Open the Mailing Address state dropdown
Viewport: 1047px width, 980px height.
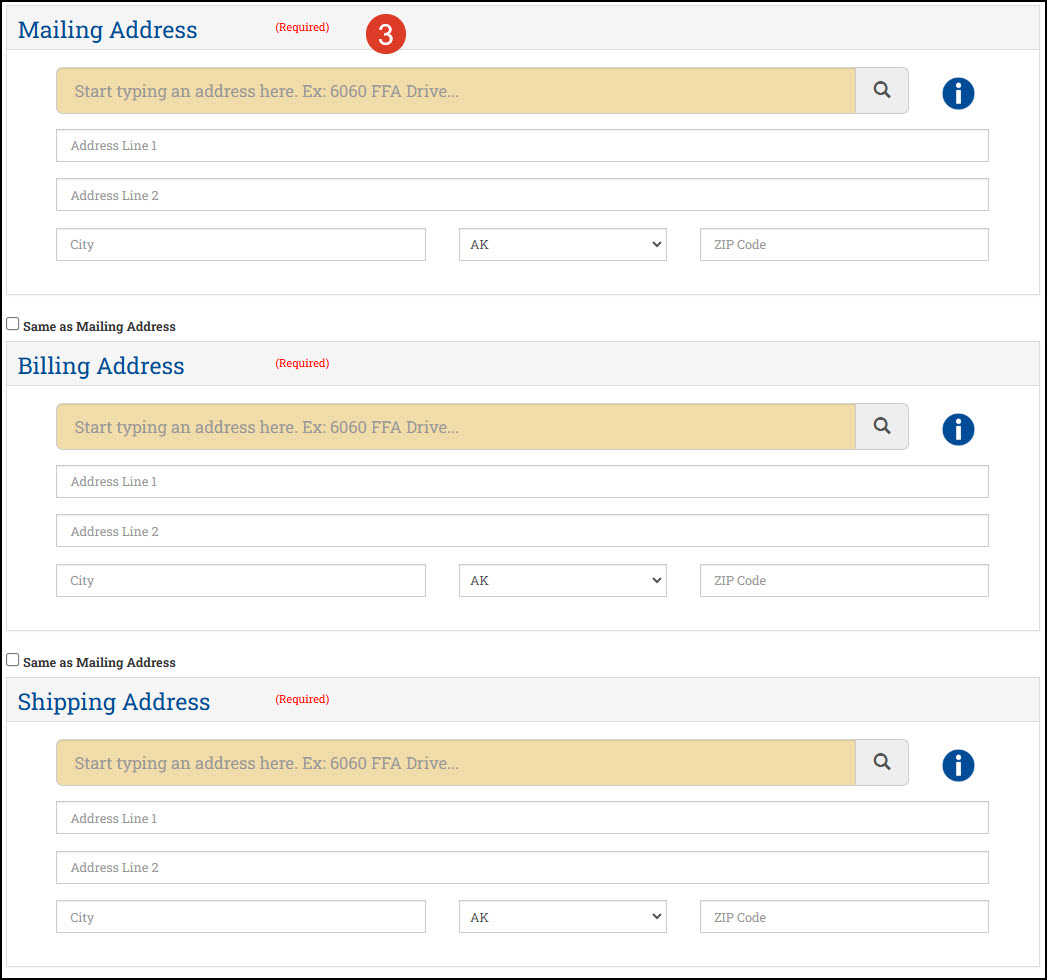pos(562,244)
